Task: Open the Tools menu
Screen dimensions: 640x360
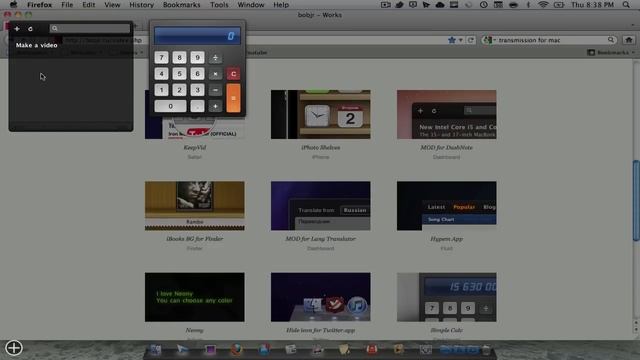Action: click(219, 5)
